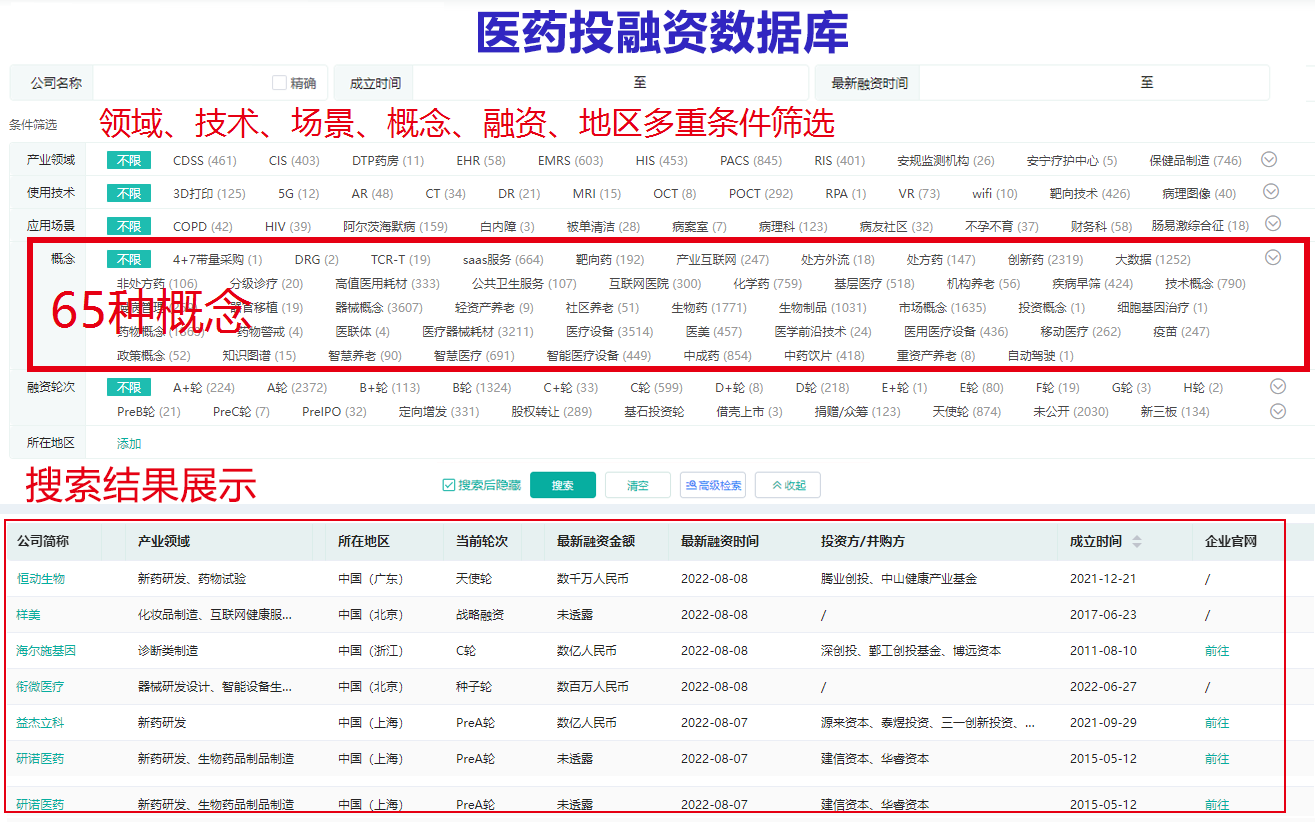Expand the second 融资轮次 row chevron

click(1277, 411)
